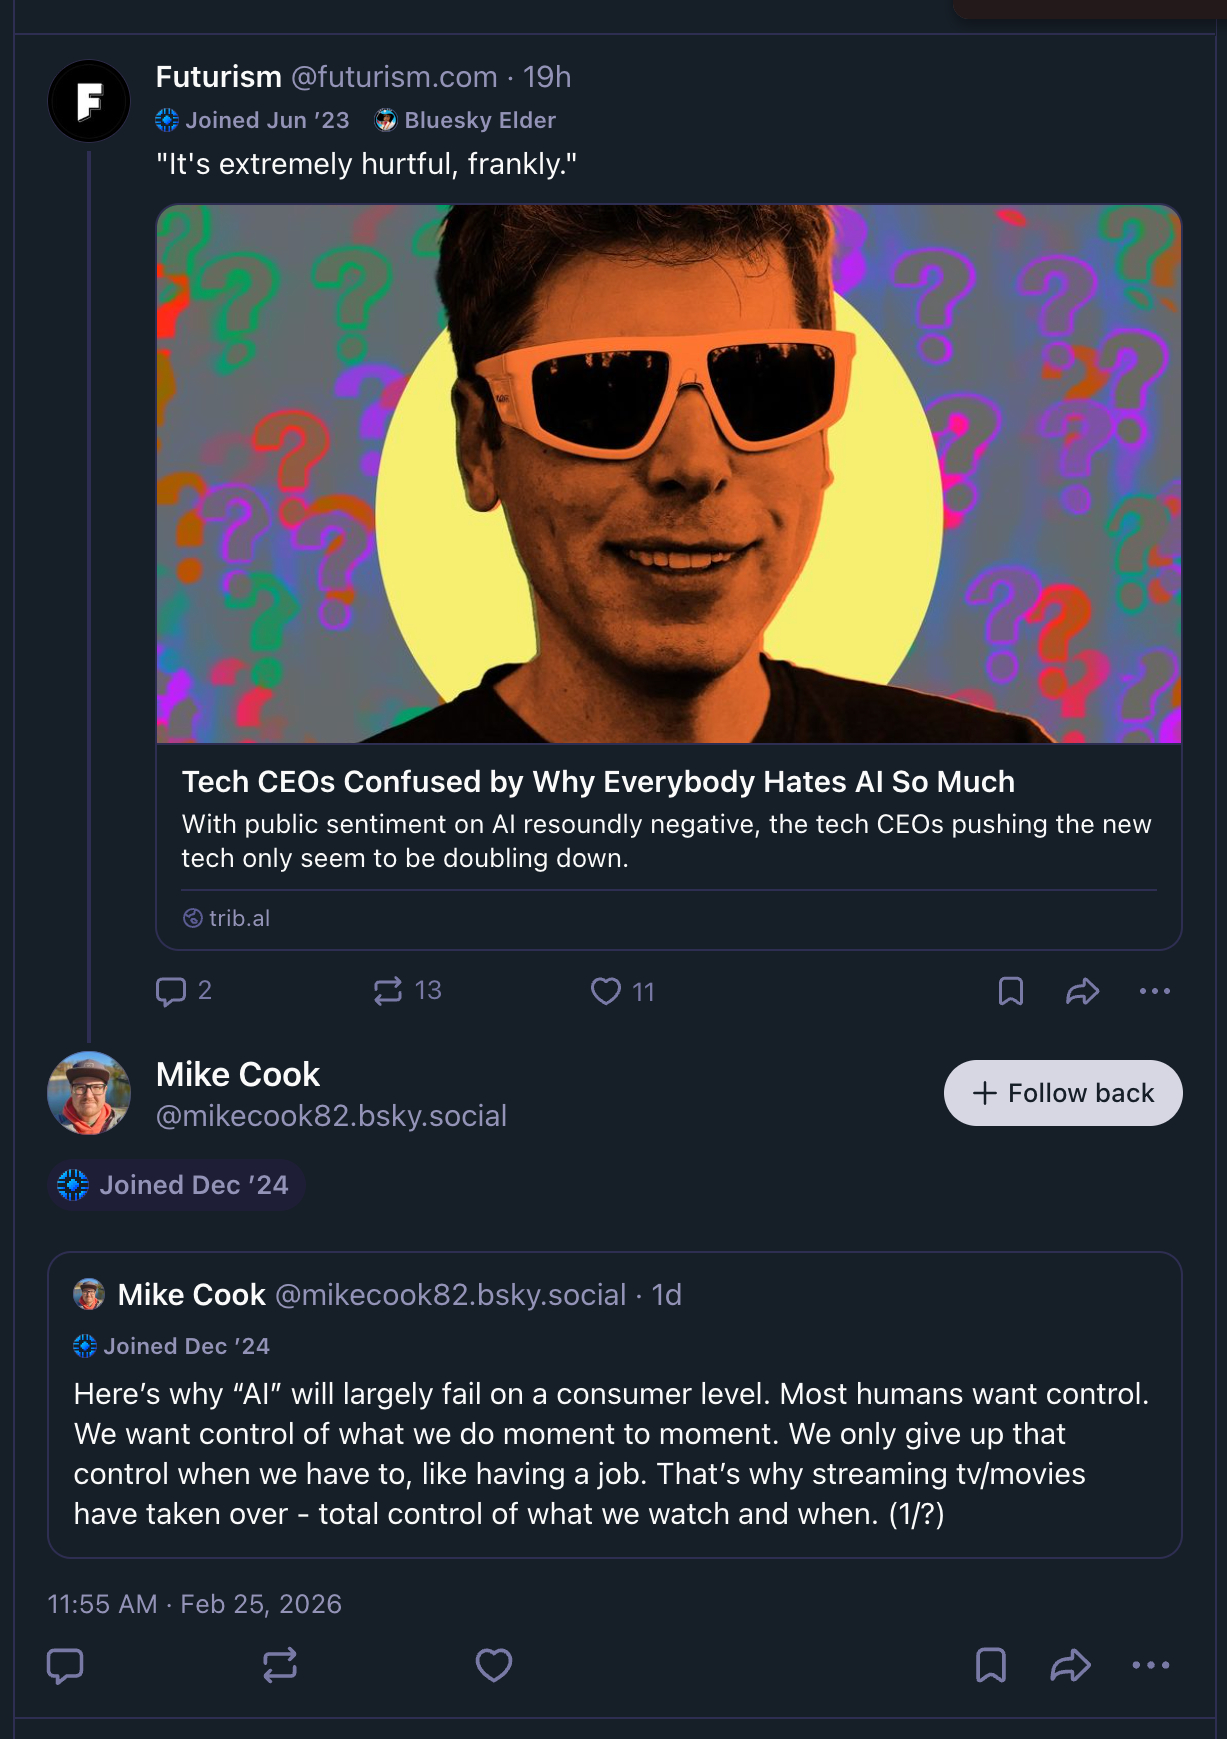The image size is (1227, 1739).
Task: Open Futurism profile avatar
Action: tap(89, 101)
